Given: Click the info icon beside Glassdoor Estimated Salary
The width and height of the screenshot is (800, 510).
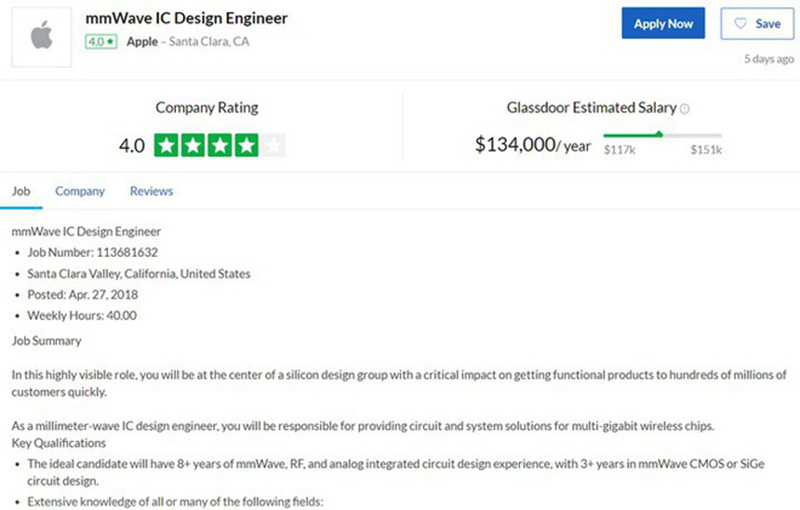Looking at the screenshot, I should coord(685,108).
